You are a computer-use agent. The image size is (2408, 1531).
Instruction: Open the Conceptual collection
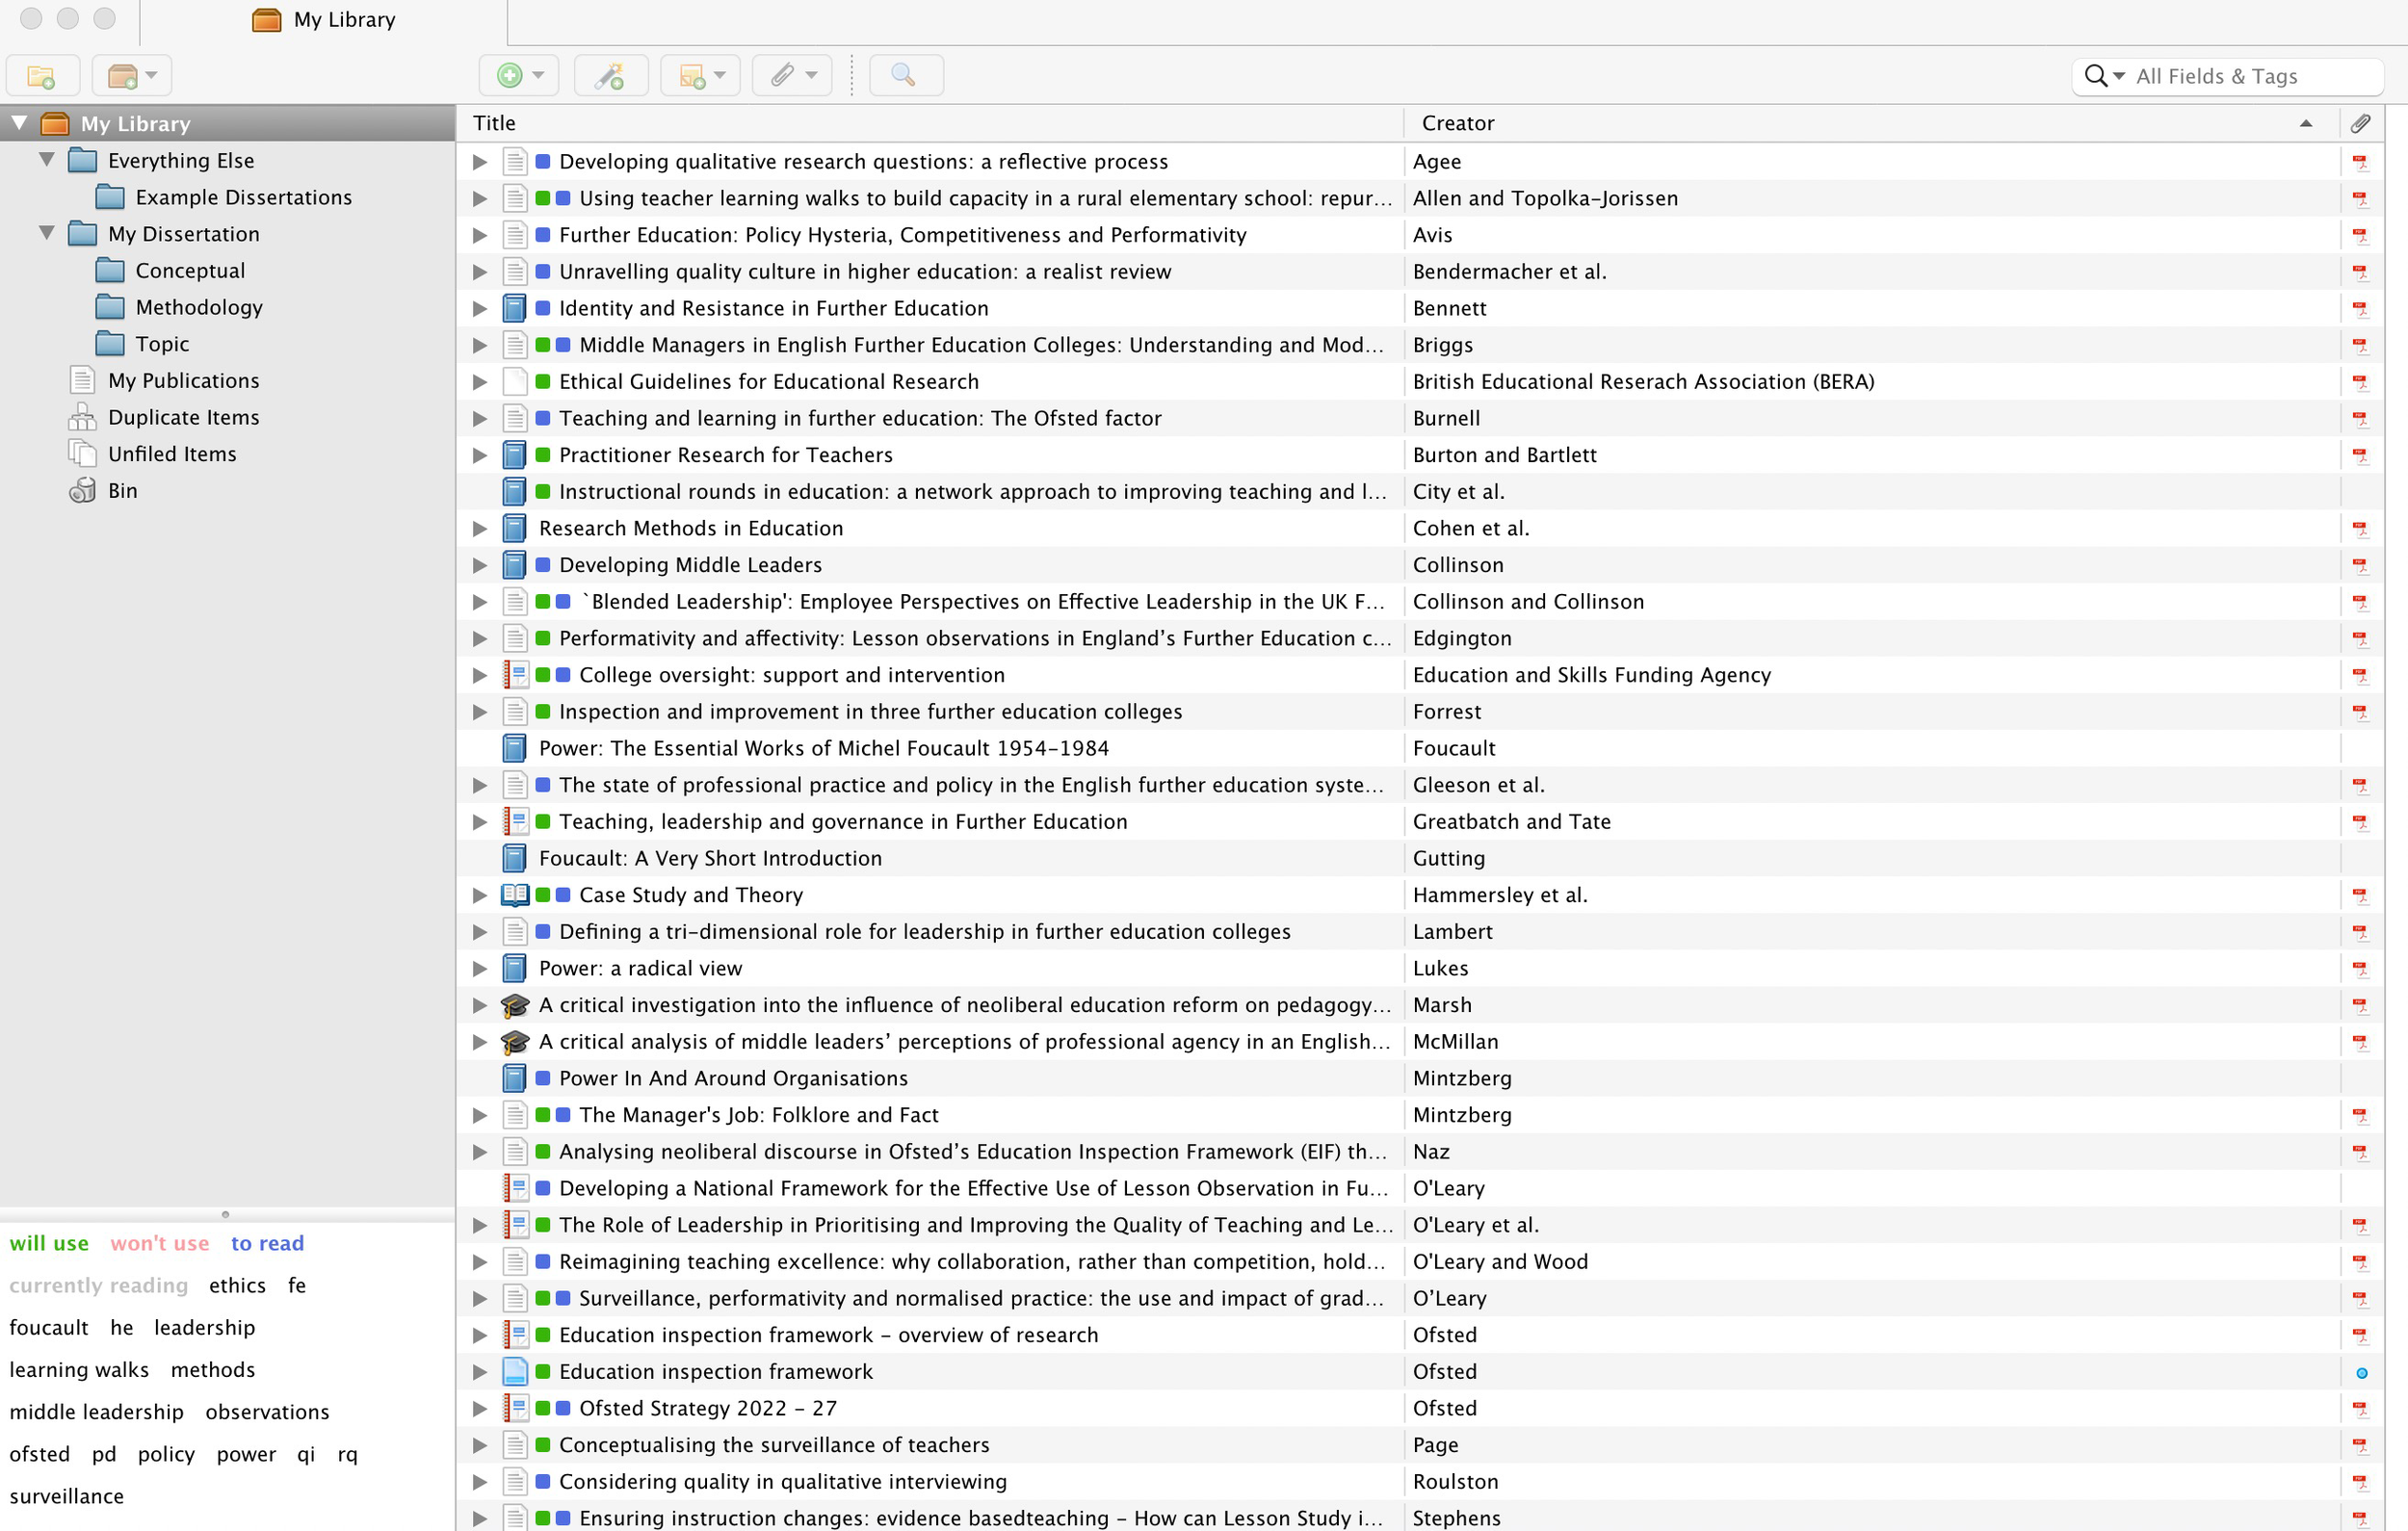tap(190, 270)
